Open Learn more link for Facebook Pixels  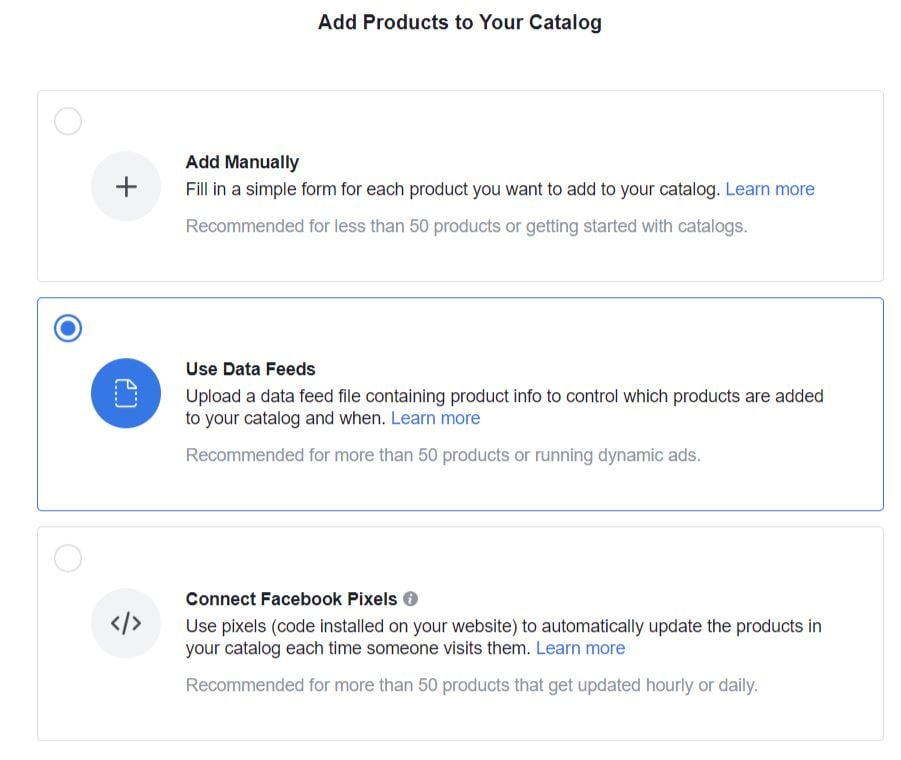(x=580, y=648)
